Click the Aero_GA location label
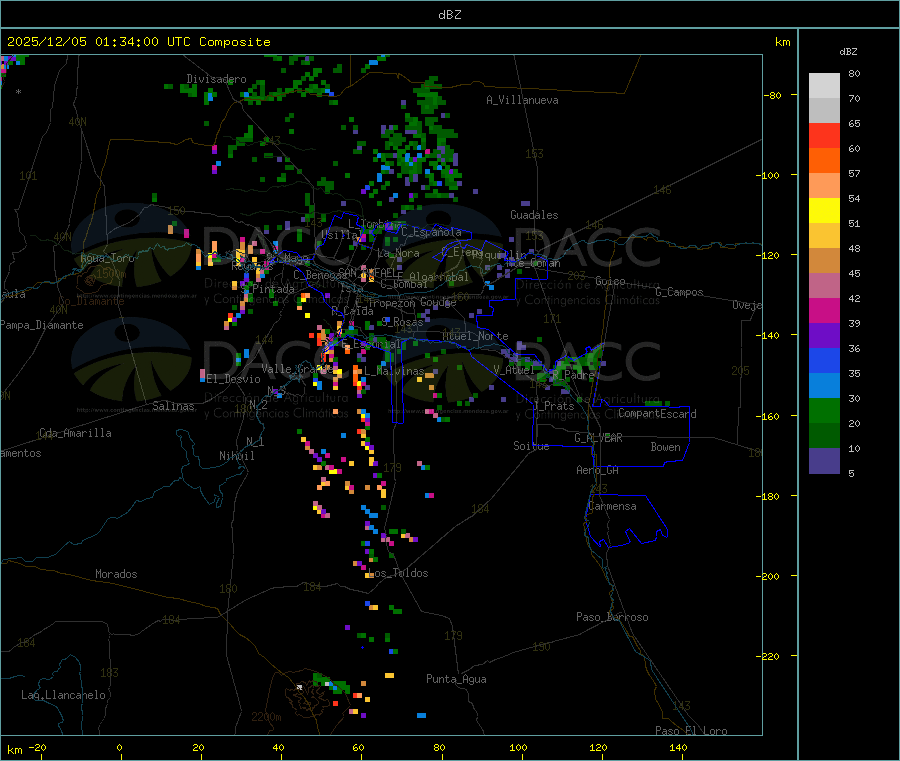900x761 pixels. (598, 469)
